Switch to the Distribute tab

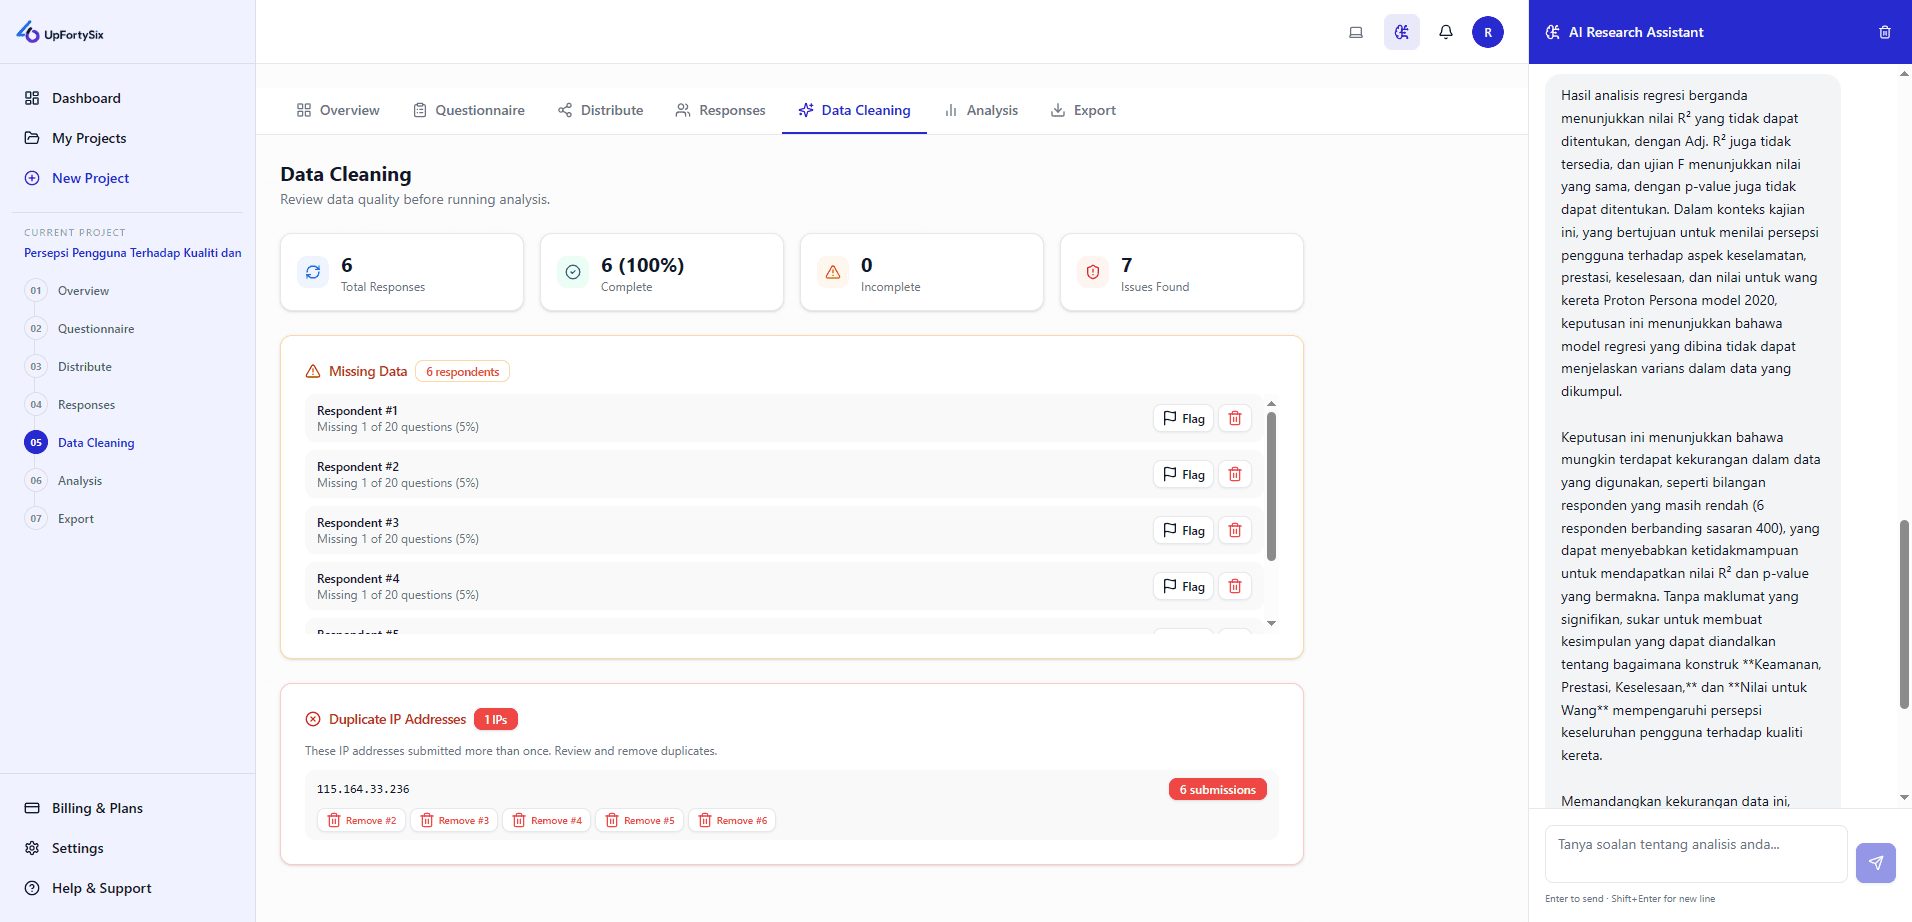coord(600,110)
